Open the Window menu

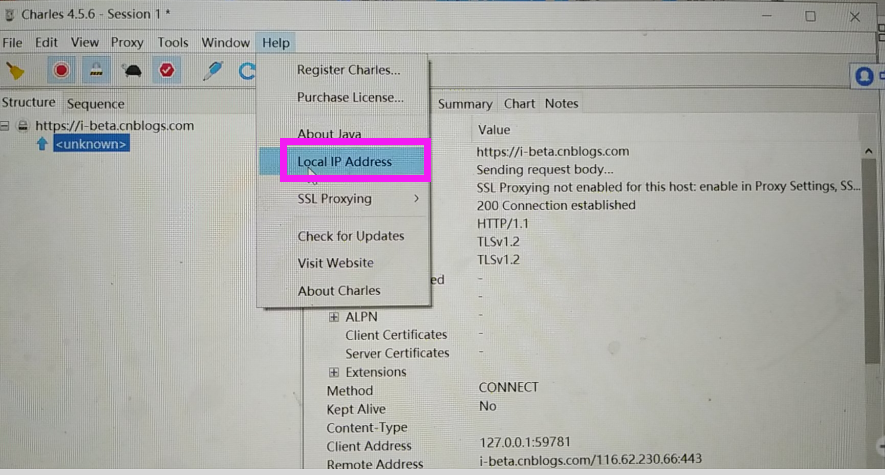coord(225,43)
